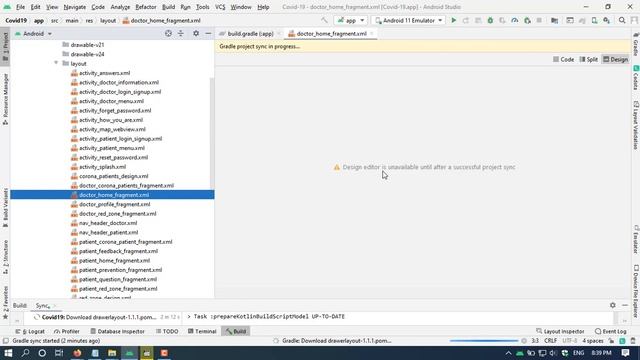Hide the Project panel with minus icon

[x=208, y=33]
